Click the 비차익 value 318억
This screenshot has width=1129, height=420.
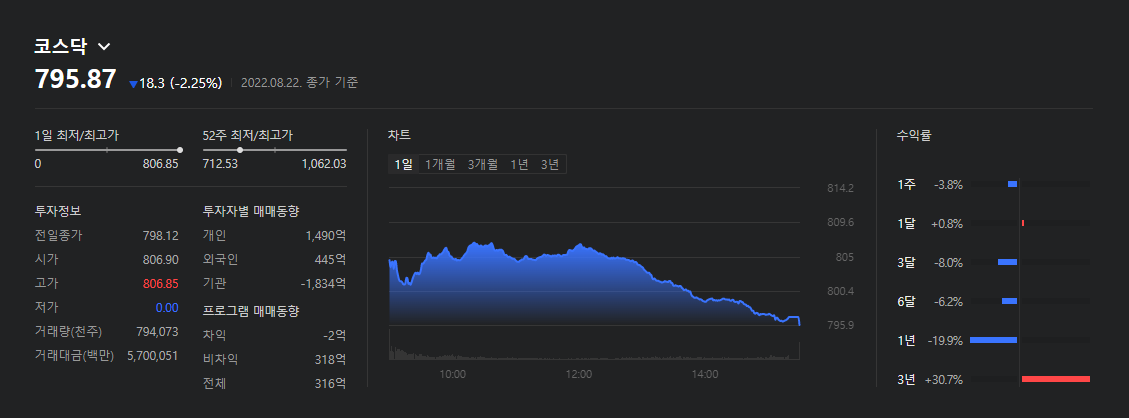(330, 359)
